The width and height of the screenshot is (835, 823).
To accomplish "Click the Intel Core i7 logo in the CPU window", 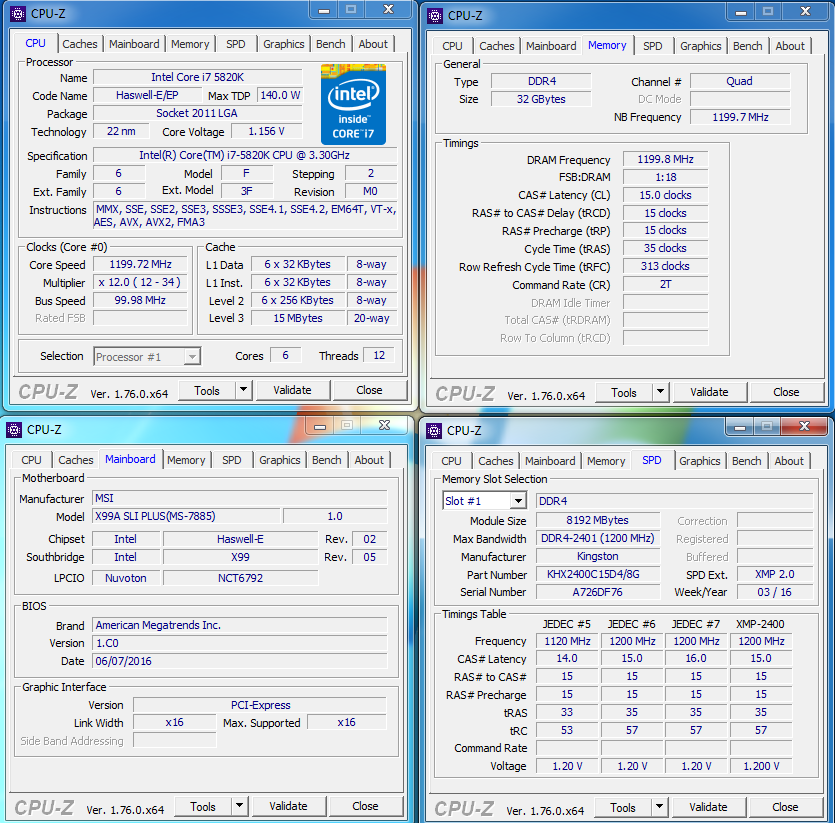I will tap(354, 104).
